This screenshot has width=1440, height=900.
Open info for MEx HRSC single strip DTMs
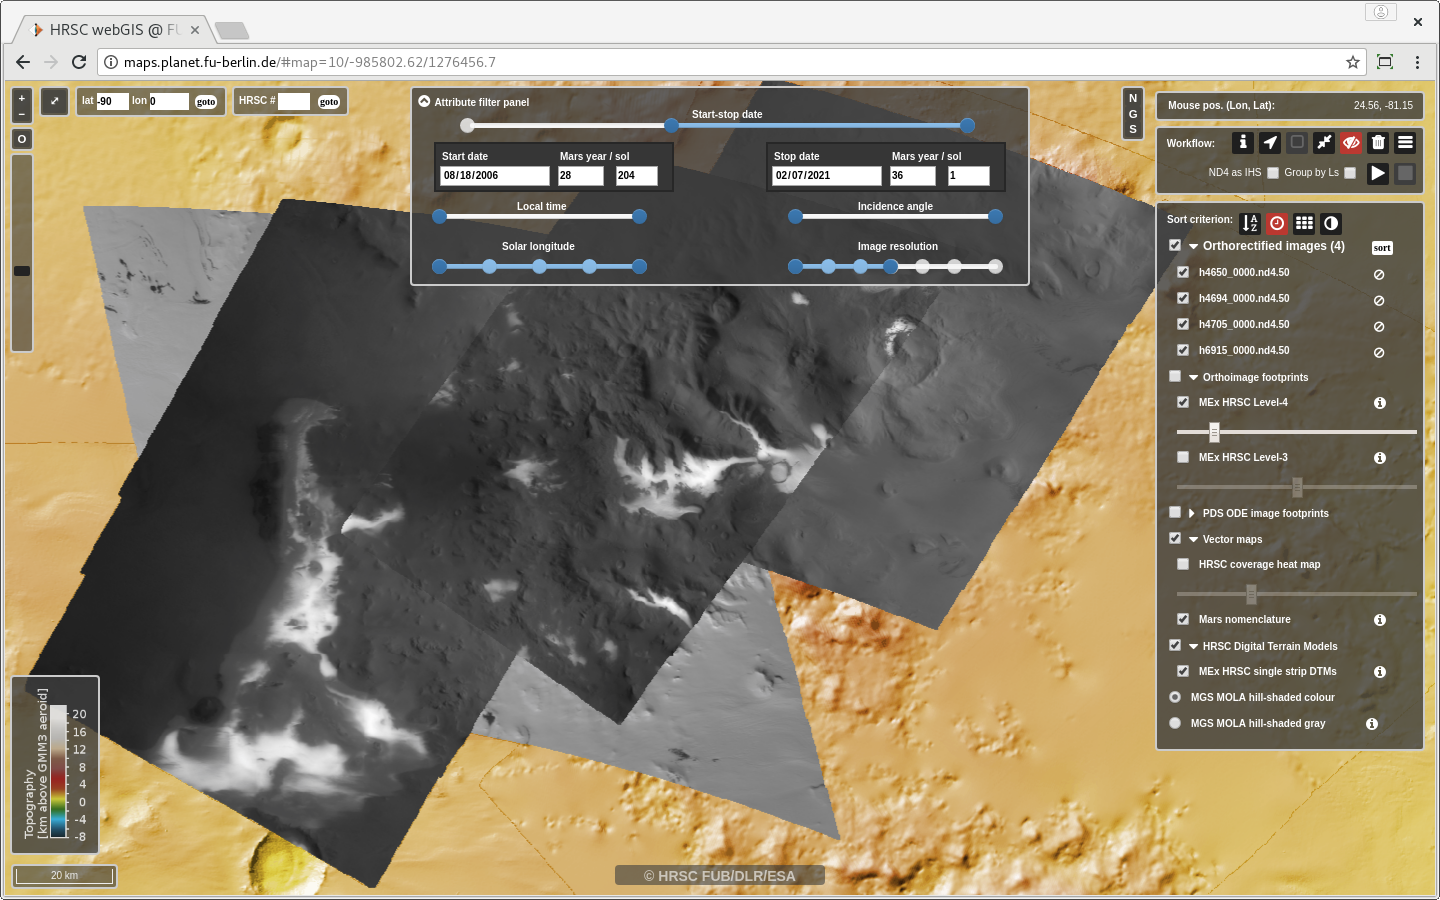click(x=1380, y=672)
